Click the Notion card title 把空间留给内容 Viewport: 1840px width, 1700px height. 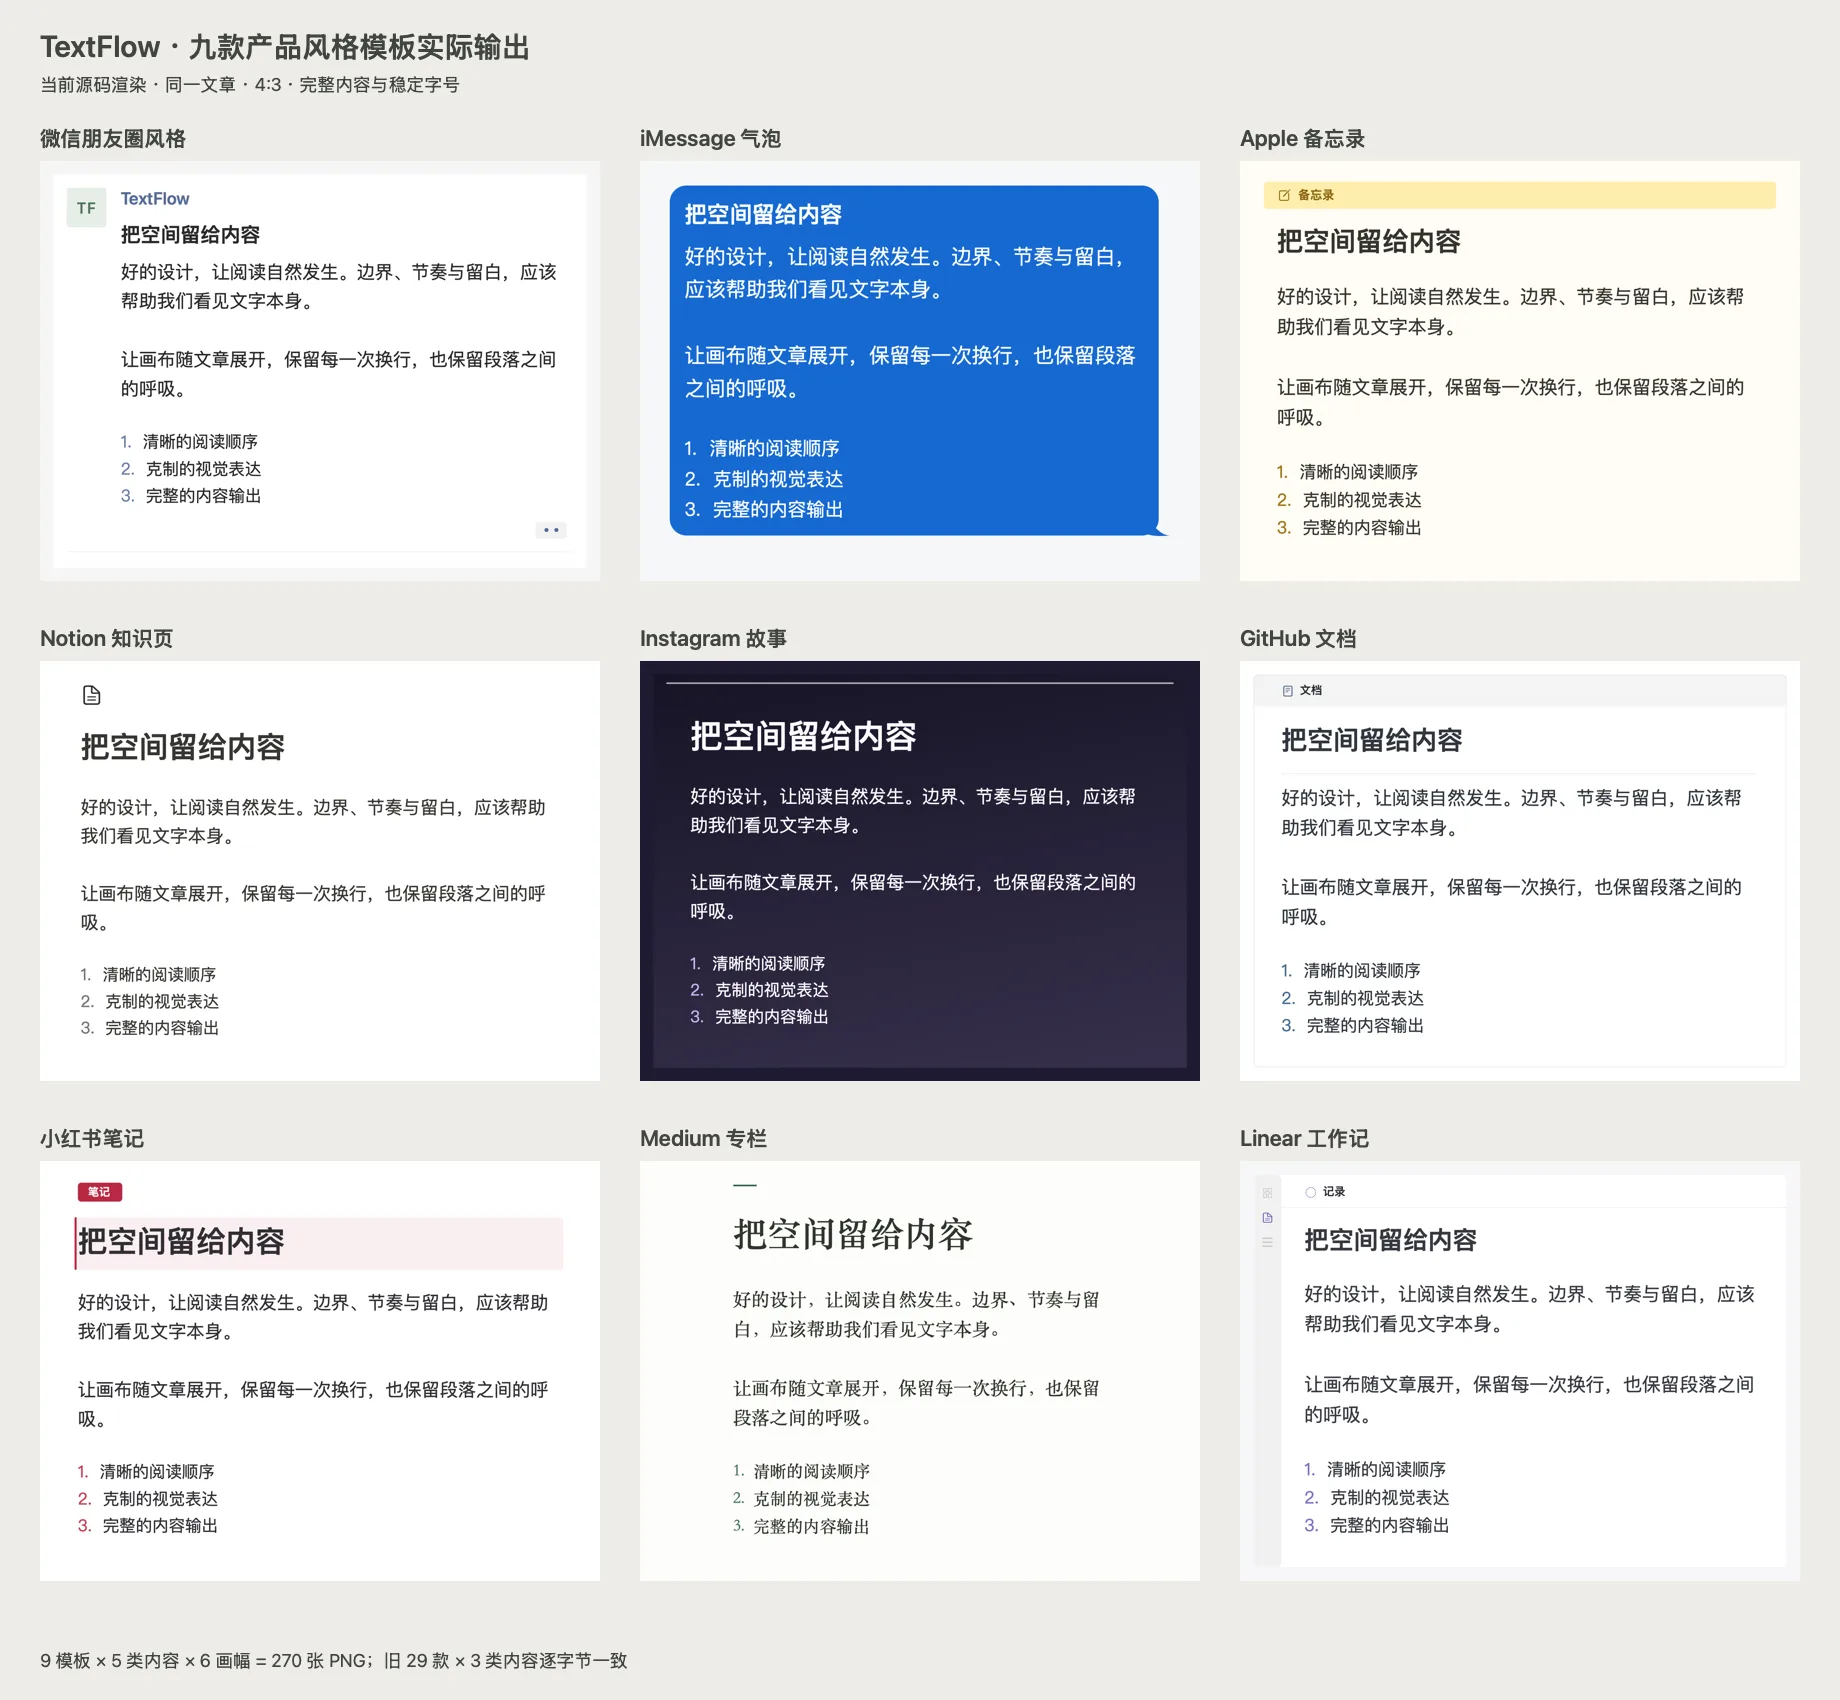[183, 747]
